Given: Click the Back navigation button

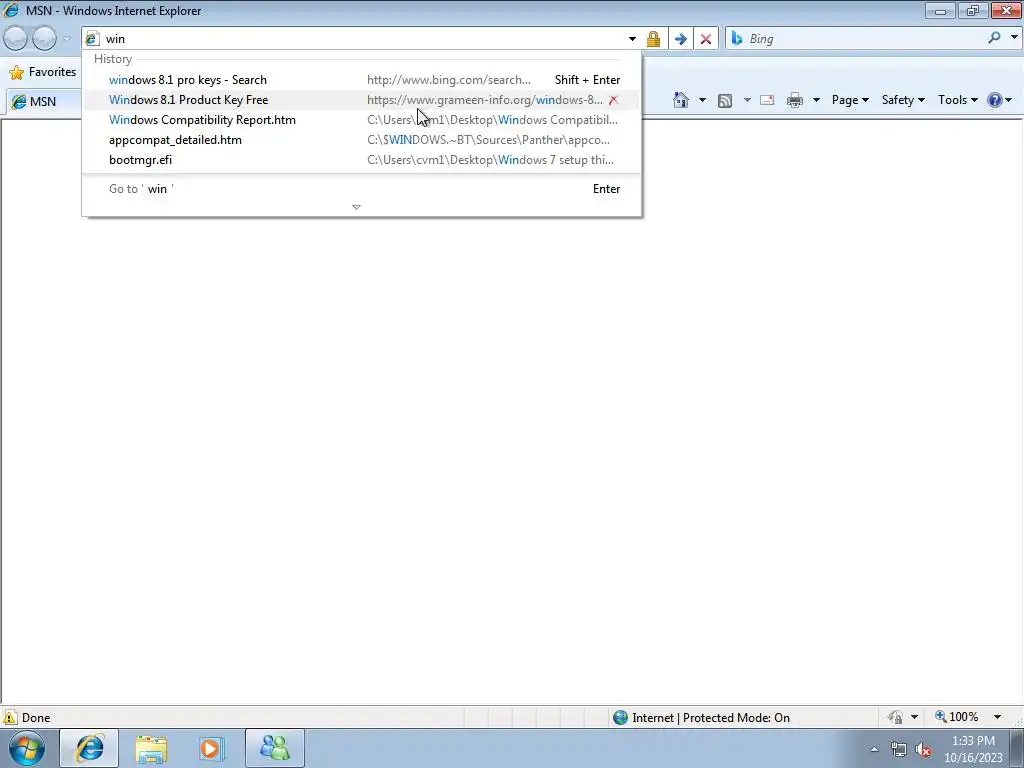Looking at the screenshot, I should 16,39.
